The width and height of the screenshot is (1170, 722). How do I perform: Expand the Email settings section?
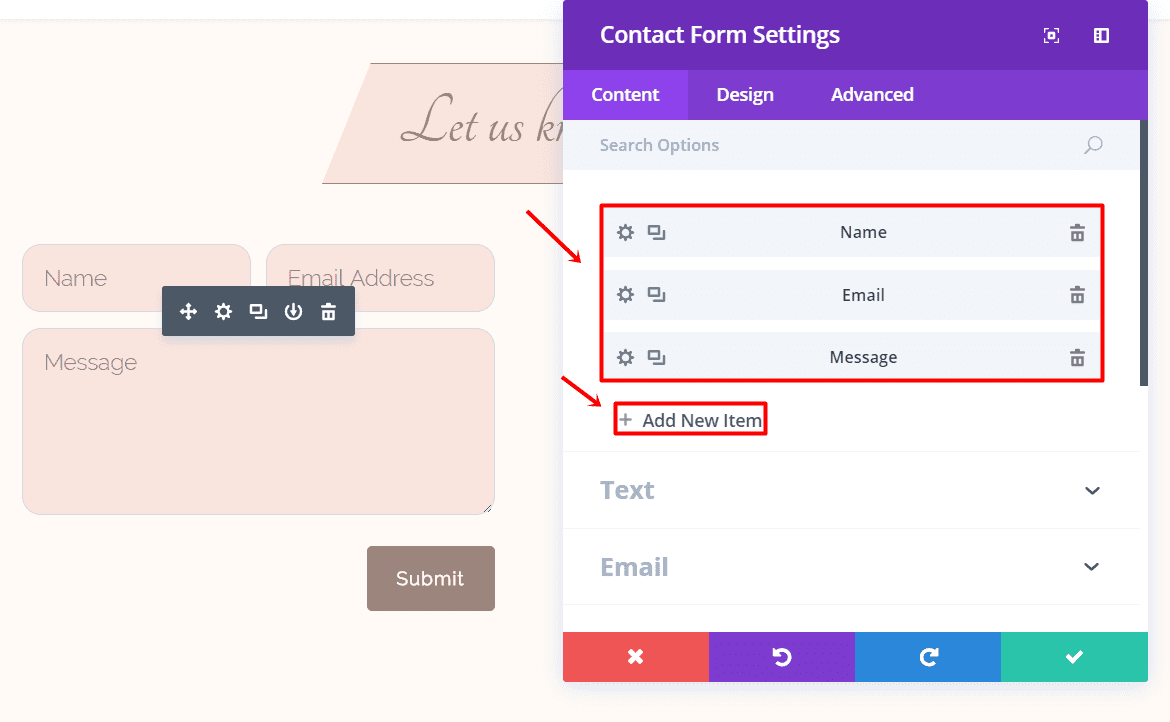1092,567
